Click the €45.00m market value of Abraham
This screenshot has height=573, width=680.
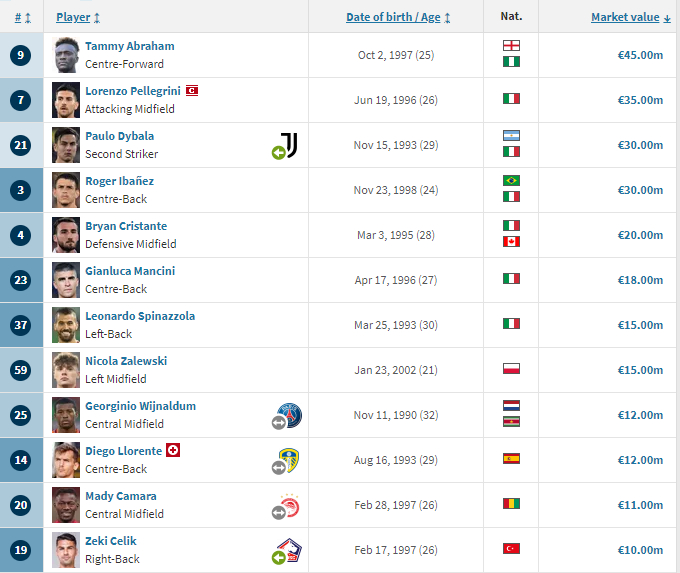tap(640, 55)
